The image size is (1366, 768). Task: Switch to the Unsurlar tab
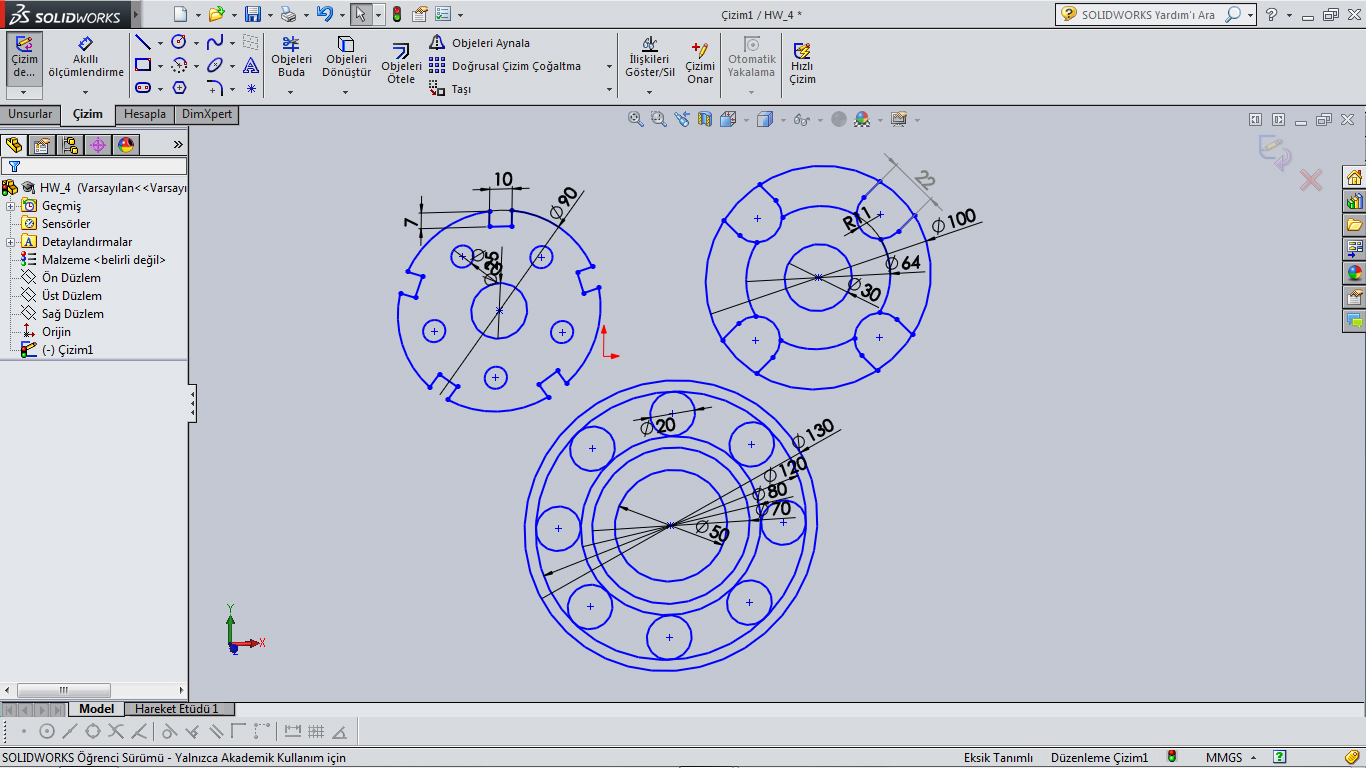(x=30, y=115)
